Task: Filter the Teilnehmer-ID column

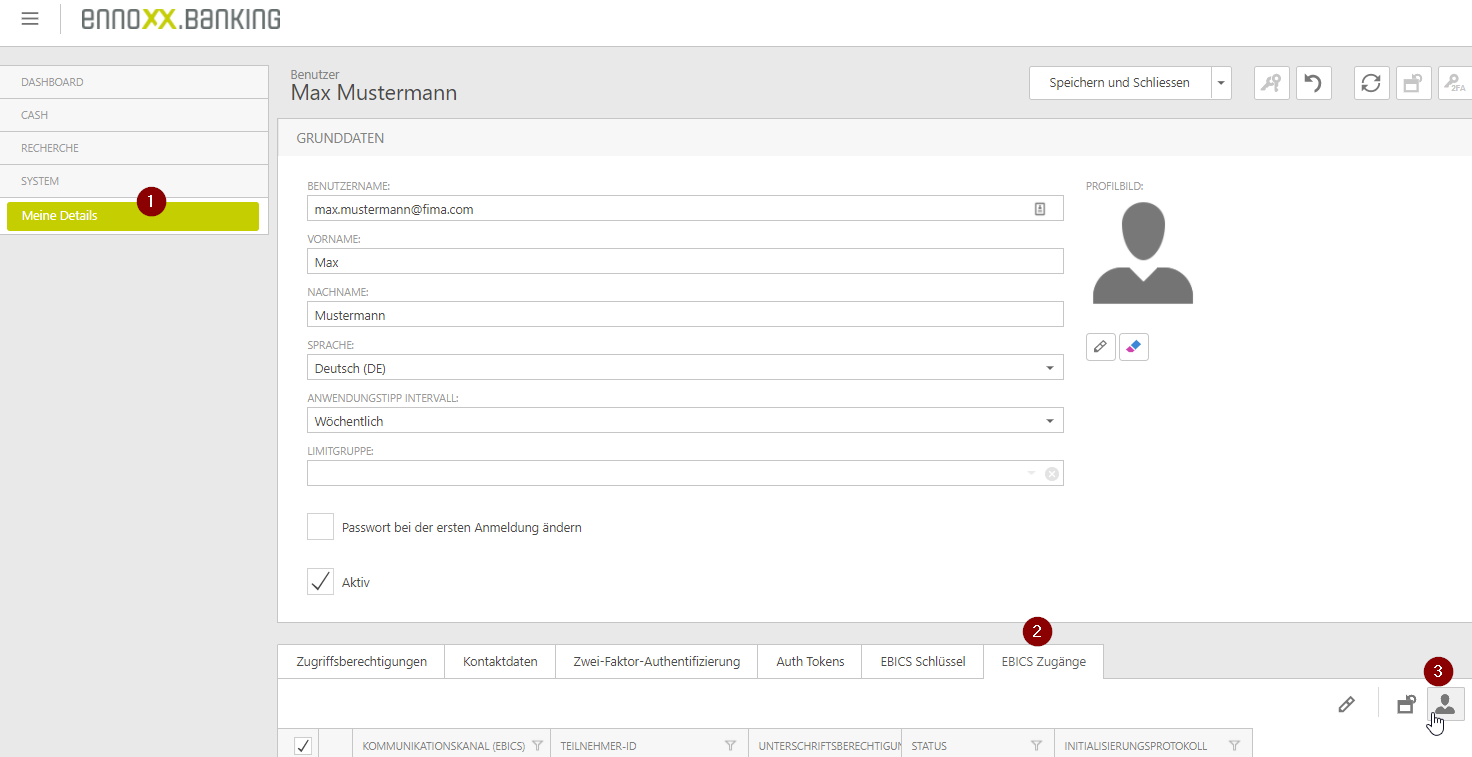Action: (x=730, y=746)
